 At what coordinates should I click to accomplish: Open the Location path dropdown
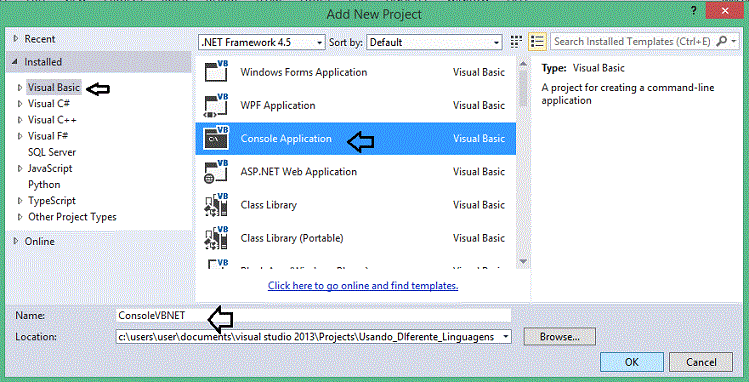pyautogui.click(x=505, y=337)
